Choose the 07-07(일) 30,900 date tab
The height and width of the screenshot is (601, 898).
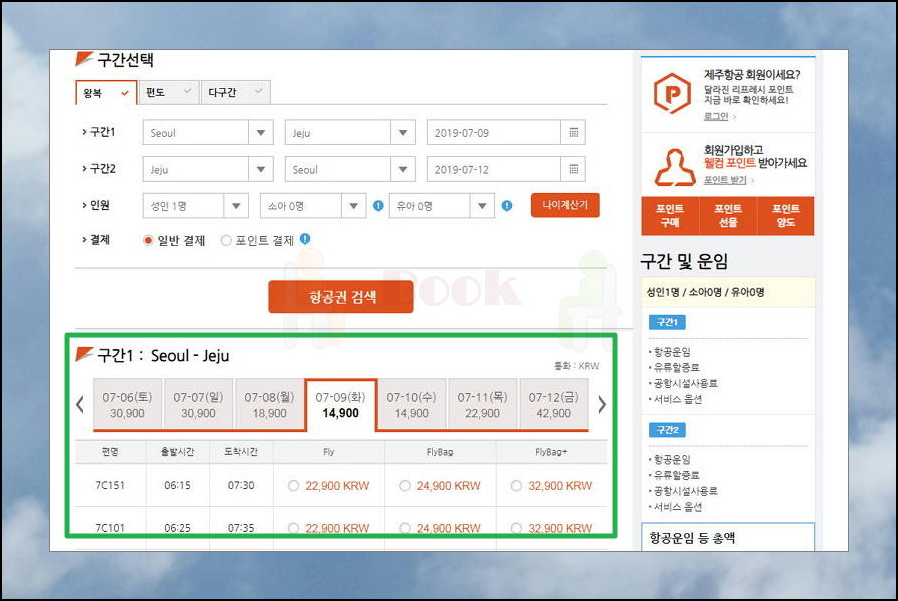click(x=198, y=404)
